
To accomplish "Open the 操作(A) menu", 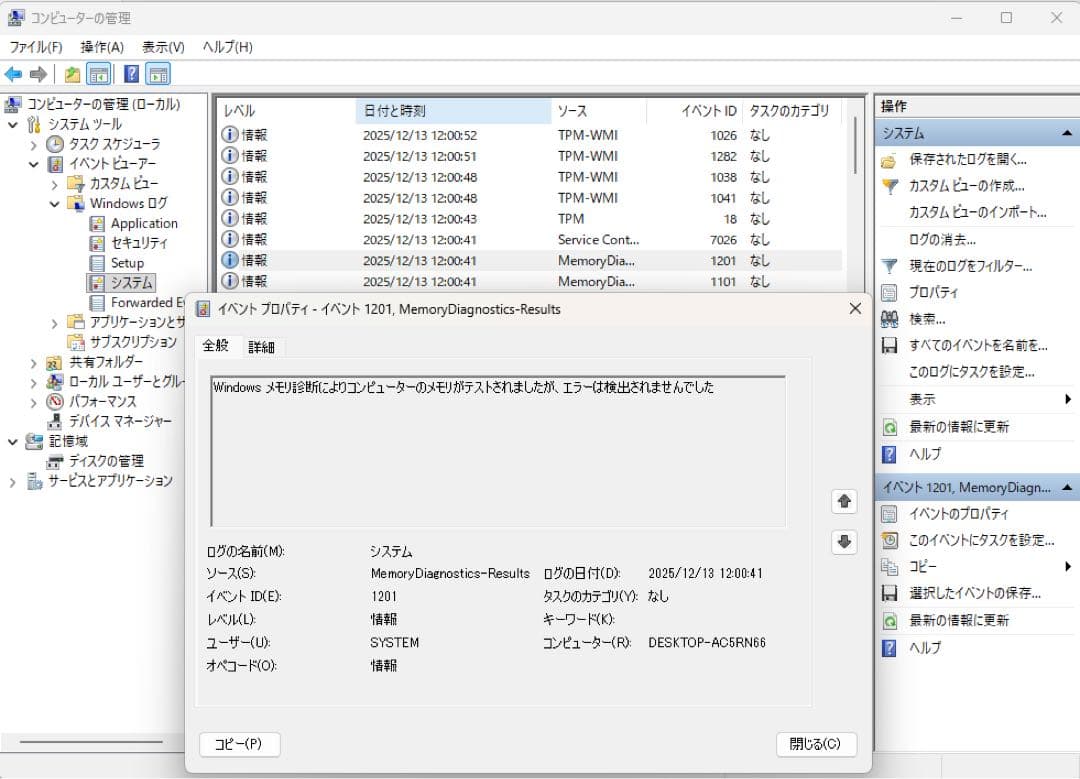I will click(101, 46).
